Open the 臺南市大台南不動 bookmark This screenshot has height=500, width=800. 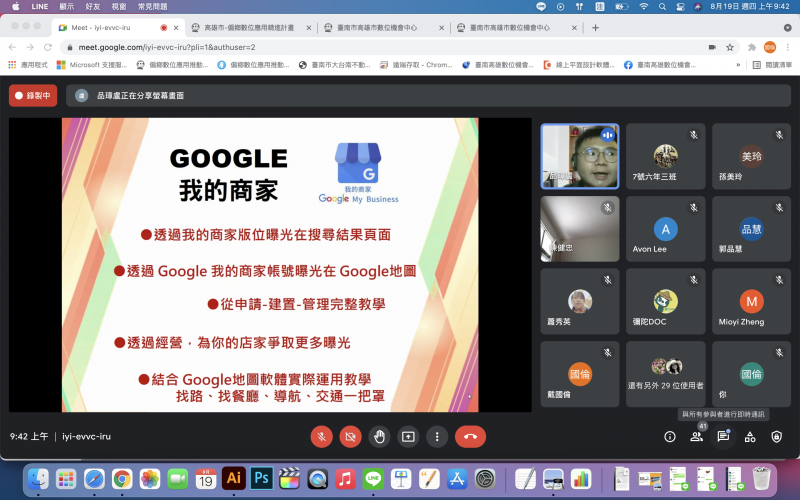pyautogui.click(x=335, y=65)
